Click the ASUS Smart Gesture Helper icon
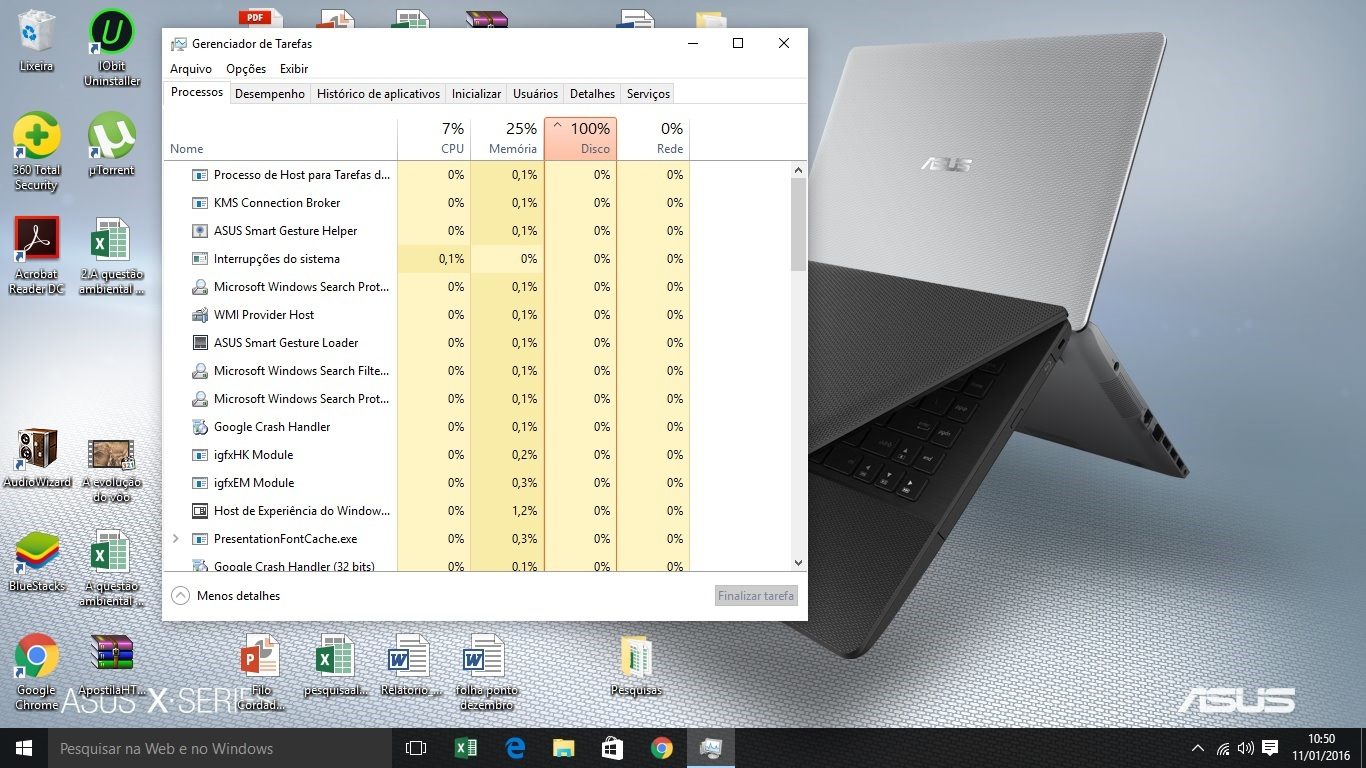The width and height of the screenshot is (1366, 768). coord(199,231)
